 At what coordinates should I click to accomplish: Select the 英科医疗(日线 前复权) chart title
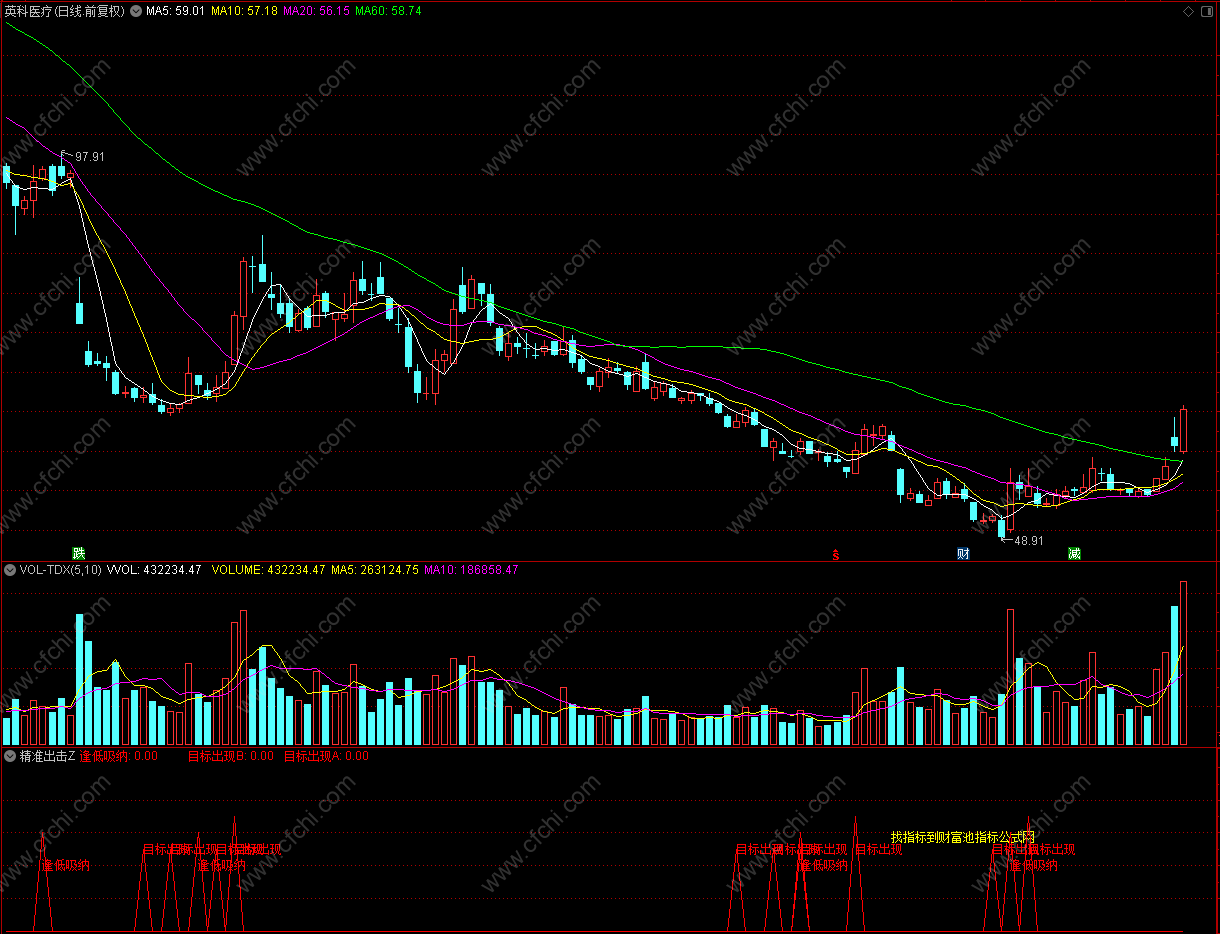[64, 11]
